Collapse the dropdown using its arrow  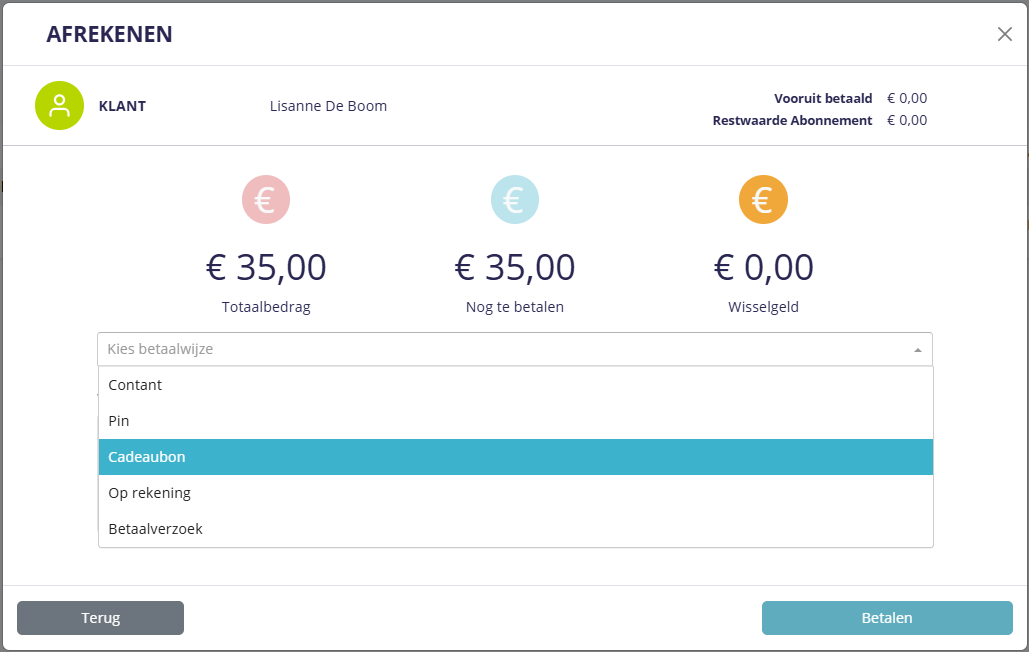pos(918,350)
